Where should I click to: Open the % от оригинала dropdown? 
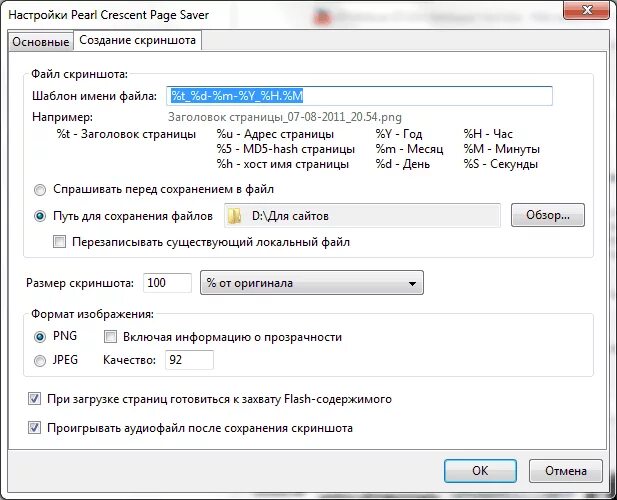point(312,283)
